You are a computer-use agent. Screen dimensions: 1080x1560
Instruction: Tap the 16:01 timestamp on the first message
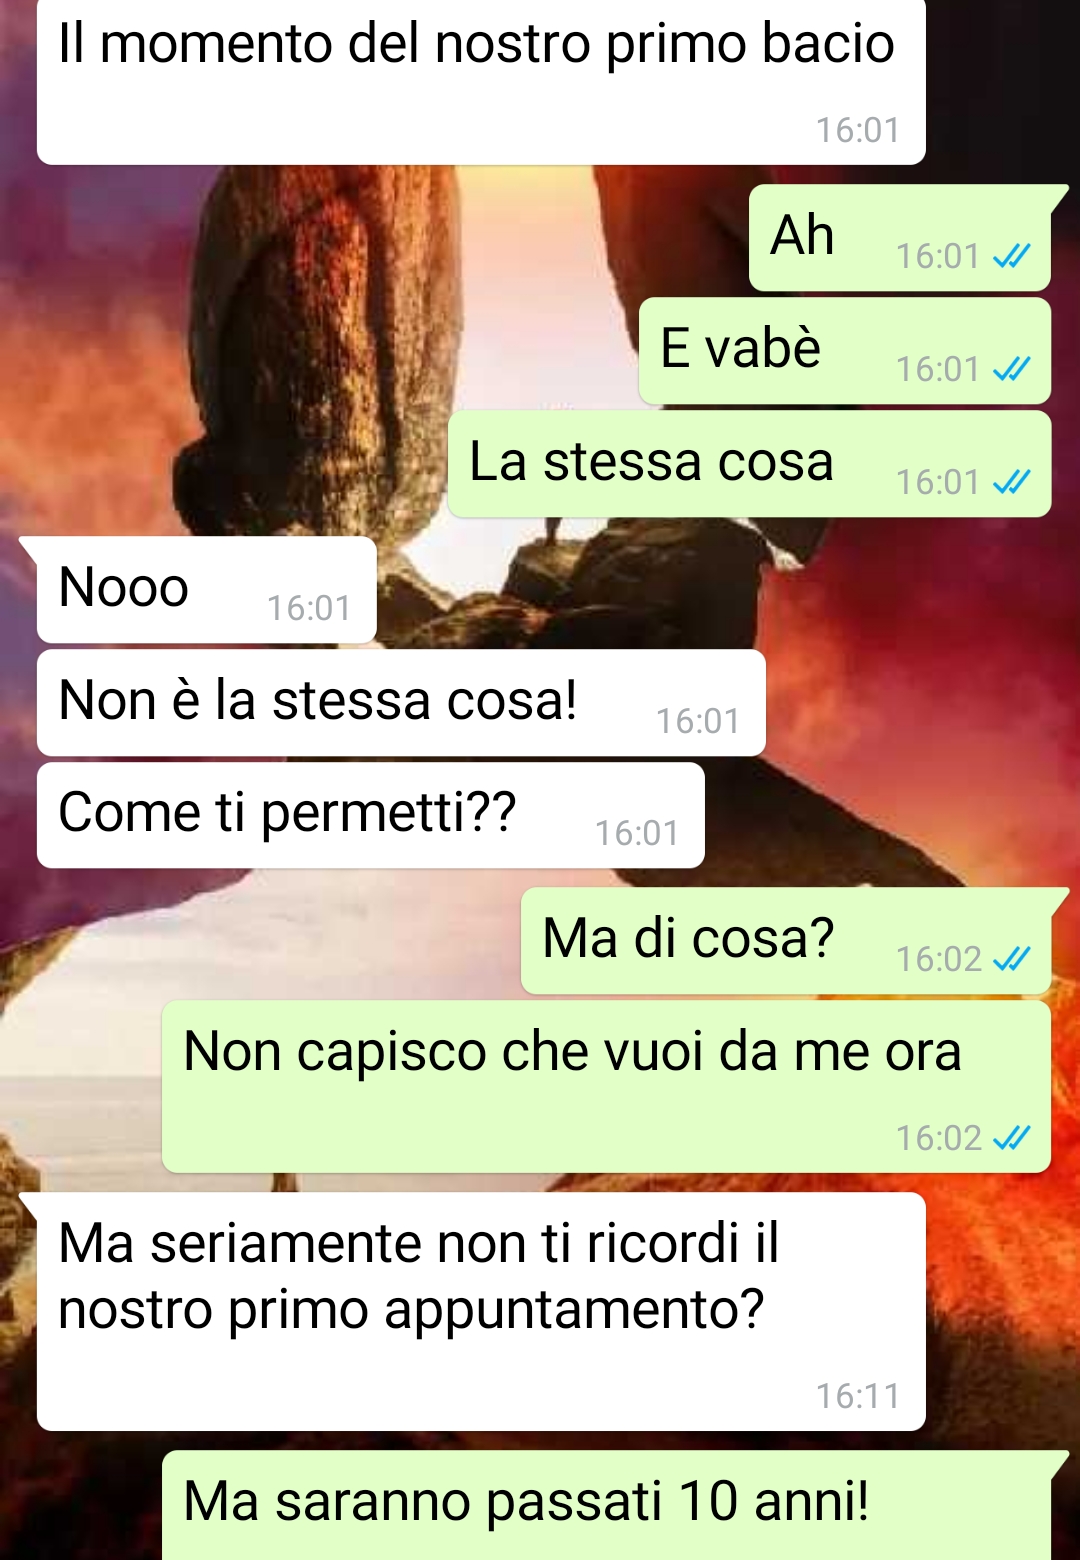pyautogui.click(x=858, y=130)
